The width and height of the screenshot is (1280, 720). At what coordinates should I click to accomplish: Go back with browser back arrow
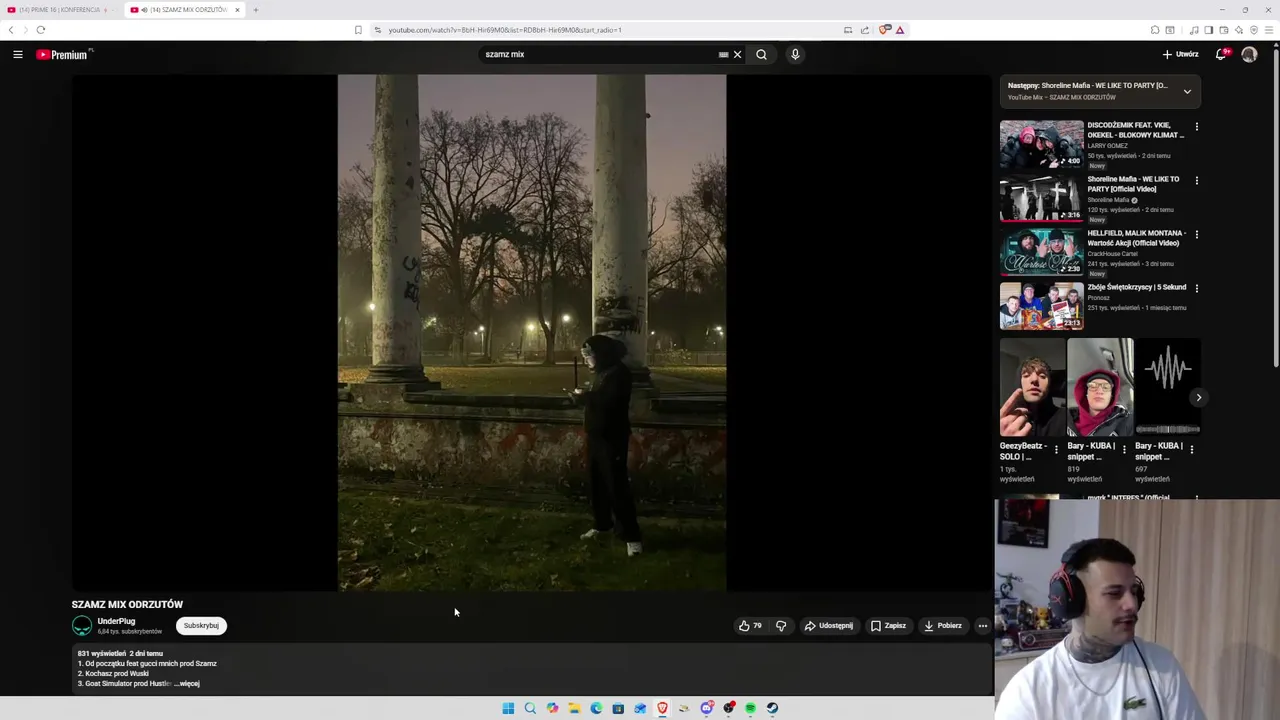(x=11, y=30)
